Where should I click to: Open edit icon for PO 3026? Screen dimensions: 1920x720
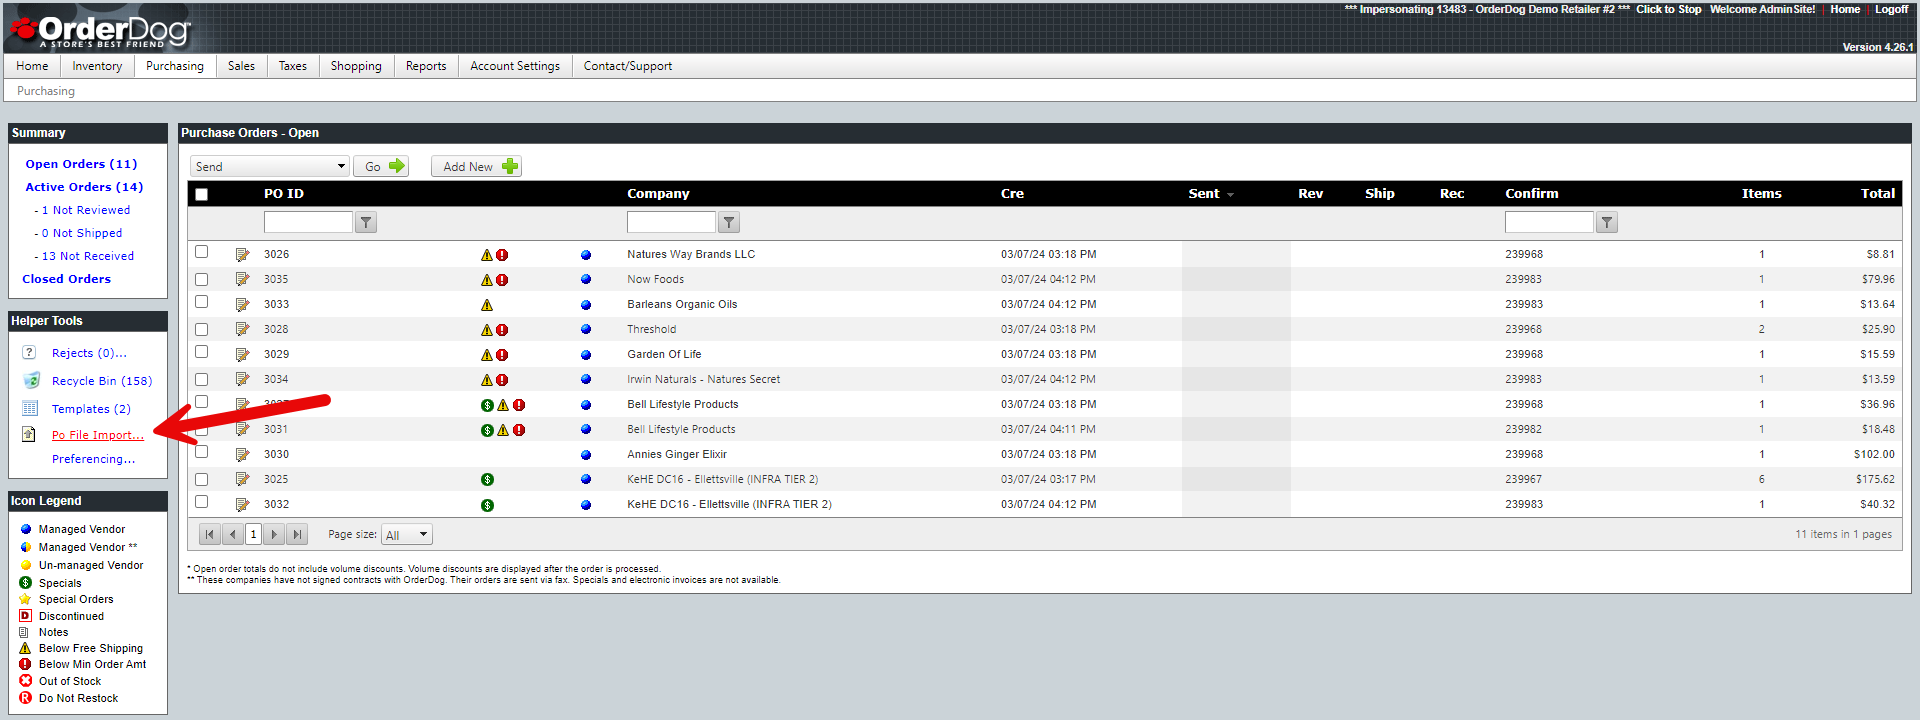pos(242,254)
